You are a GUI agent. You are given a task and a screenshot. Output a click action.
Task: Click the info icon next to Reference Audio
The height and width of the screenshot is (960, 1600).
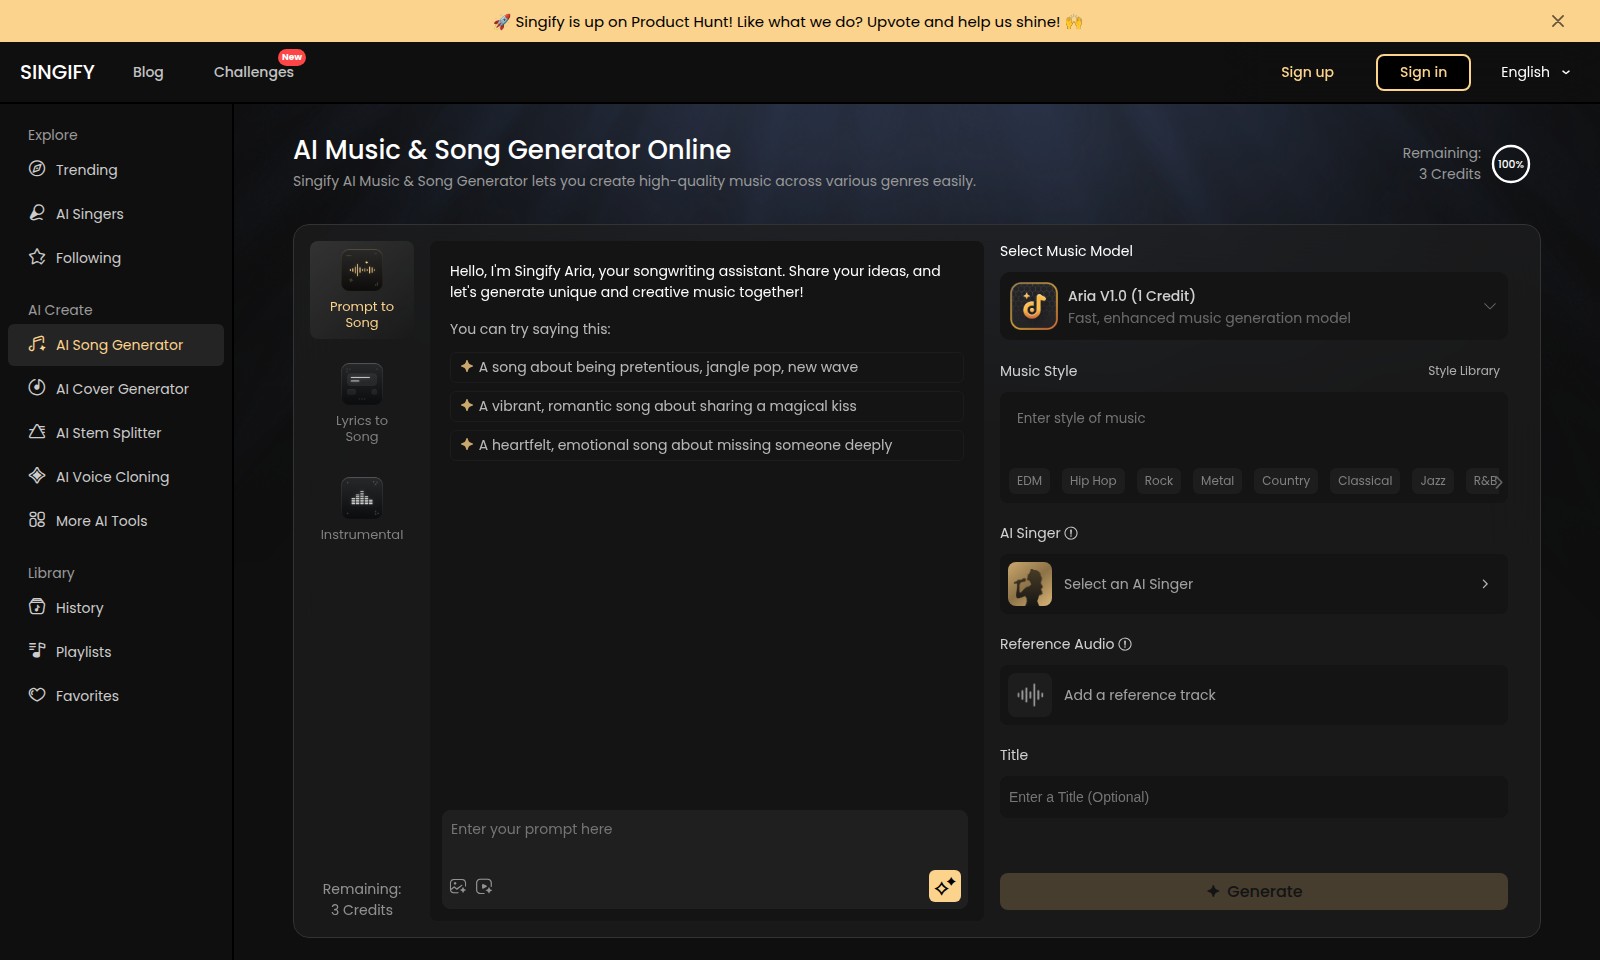(1125, 644)
